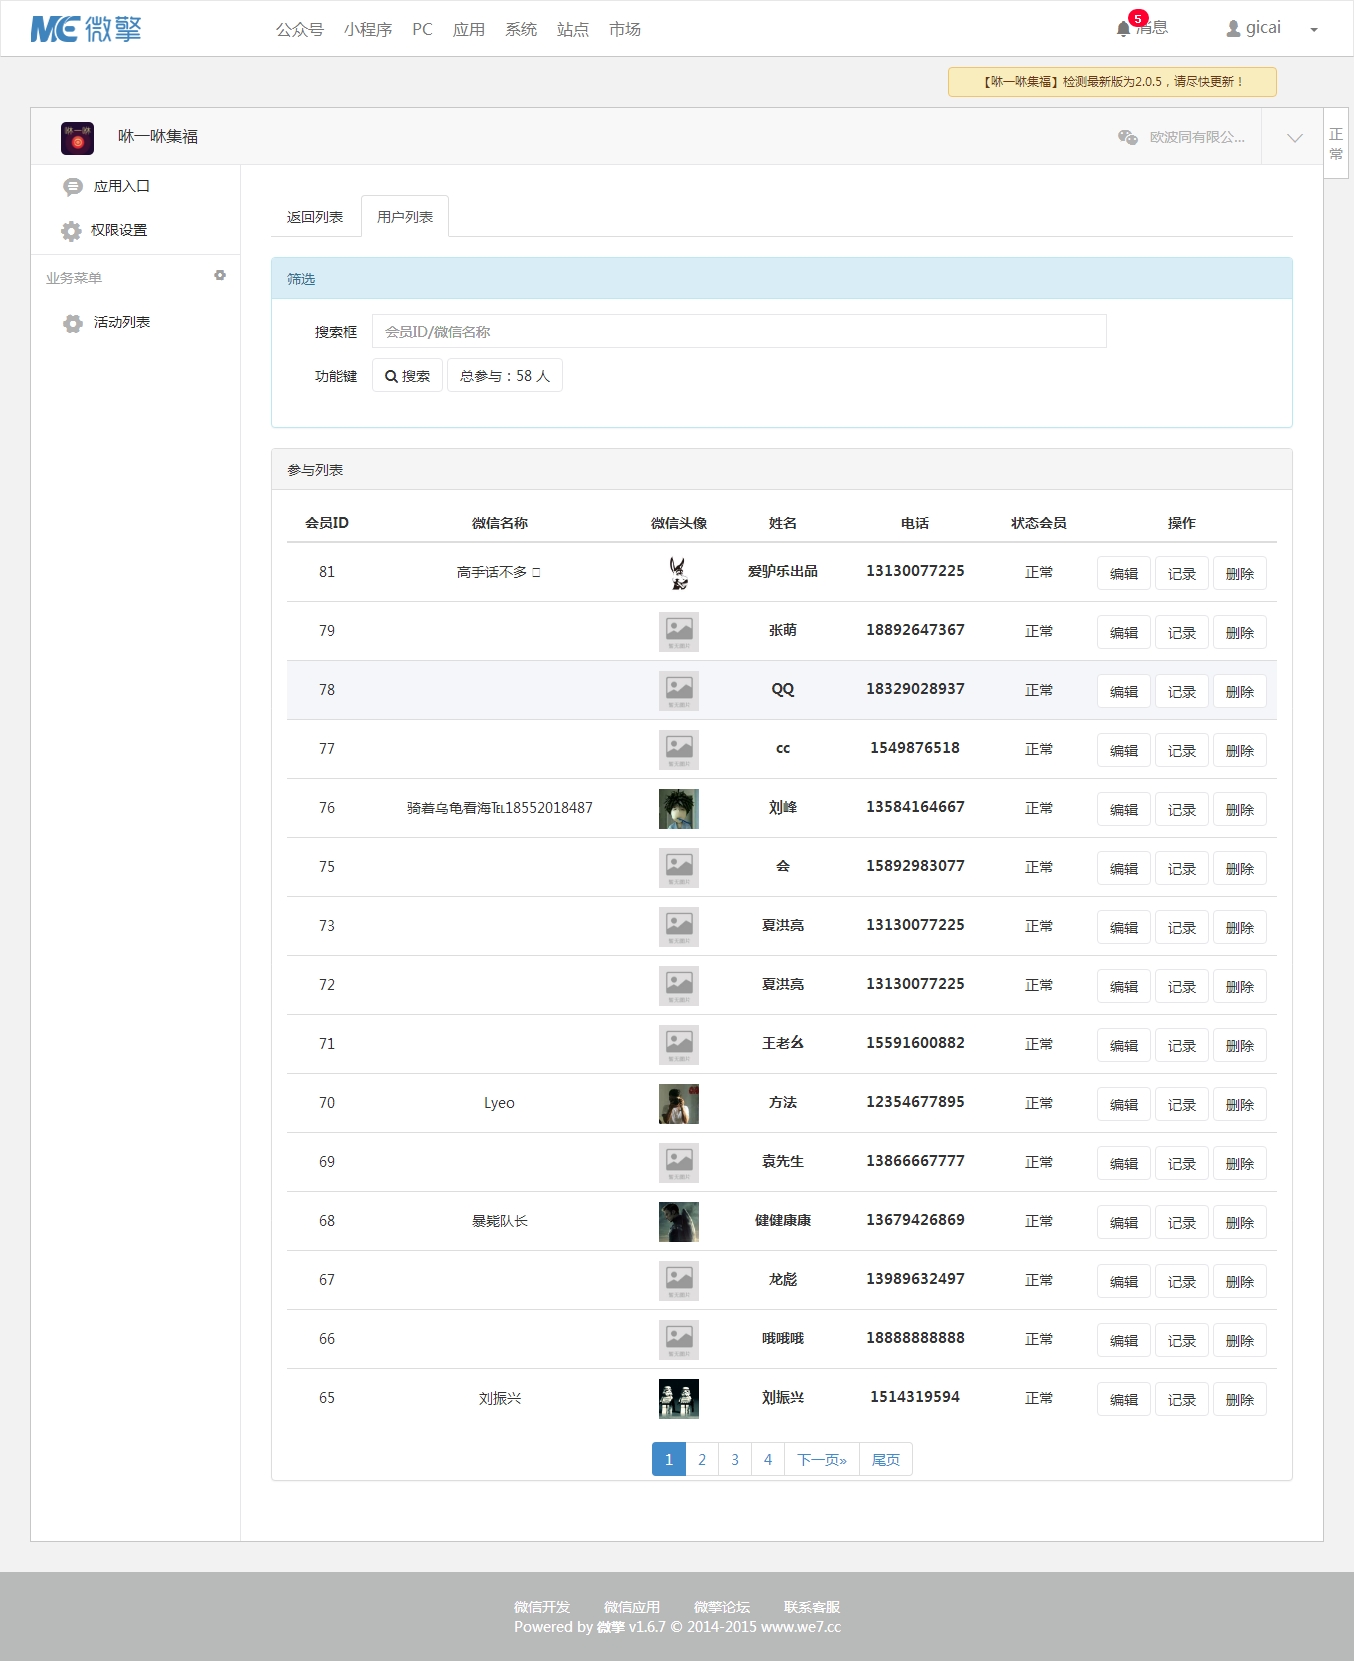Viewport: 1354px width, 1661px height.
Task: Click current page 1 indicator
Action: (x=669, y=1460)
